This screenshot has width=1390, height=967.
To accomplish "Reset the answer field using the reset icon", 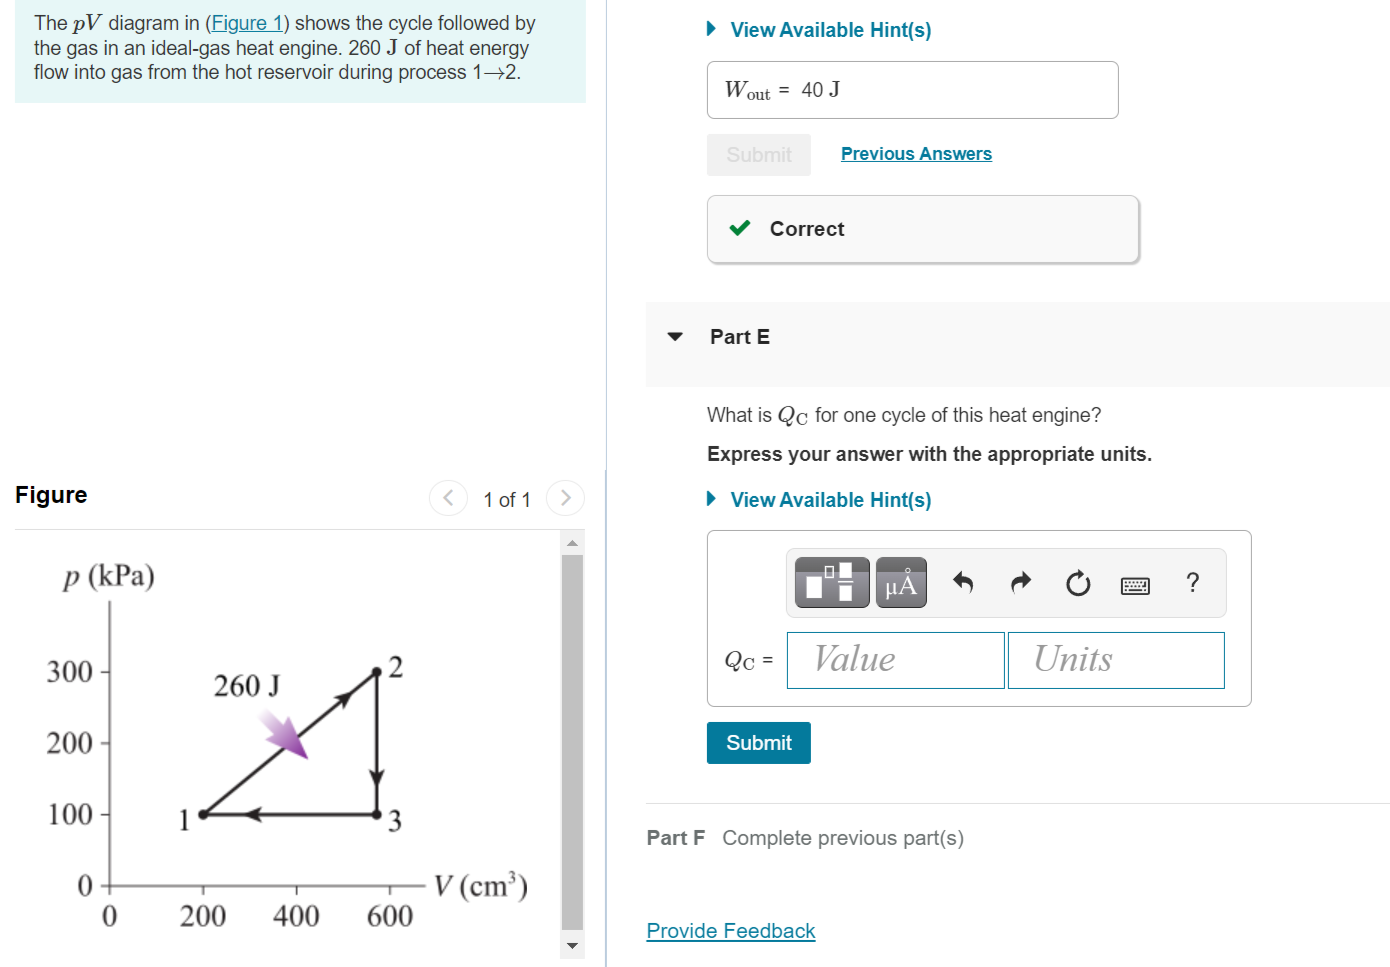I will (1077, 582).
